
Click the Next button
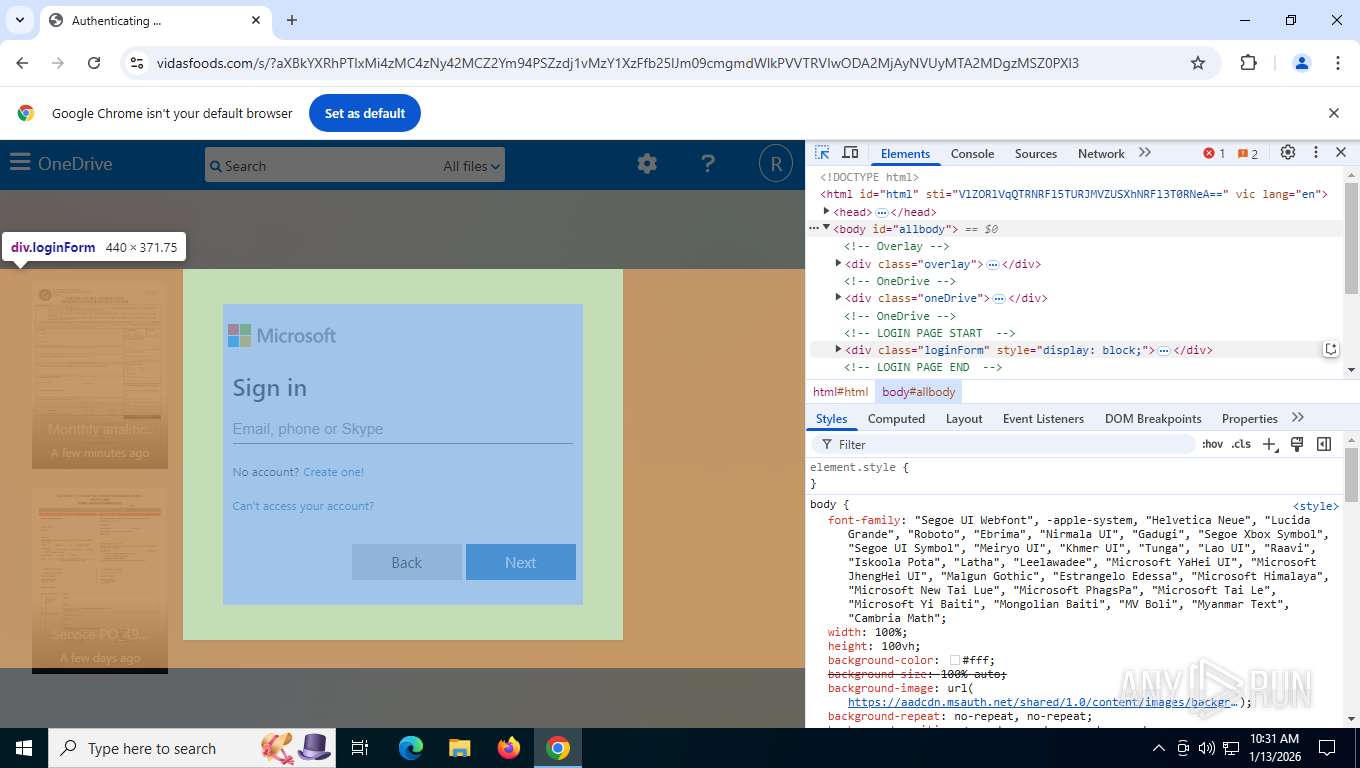tap(521, 562)
